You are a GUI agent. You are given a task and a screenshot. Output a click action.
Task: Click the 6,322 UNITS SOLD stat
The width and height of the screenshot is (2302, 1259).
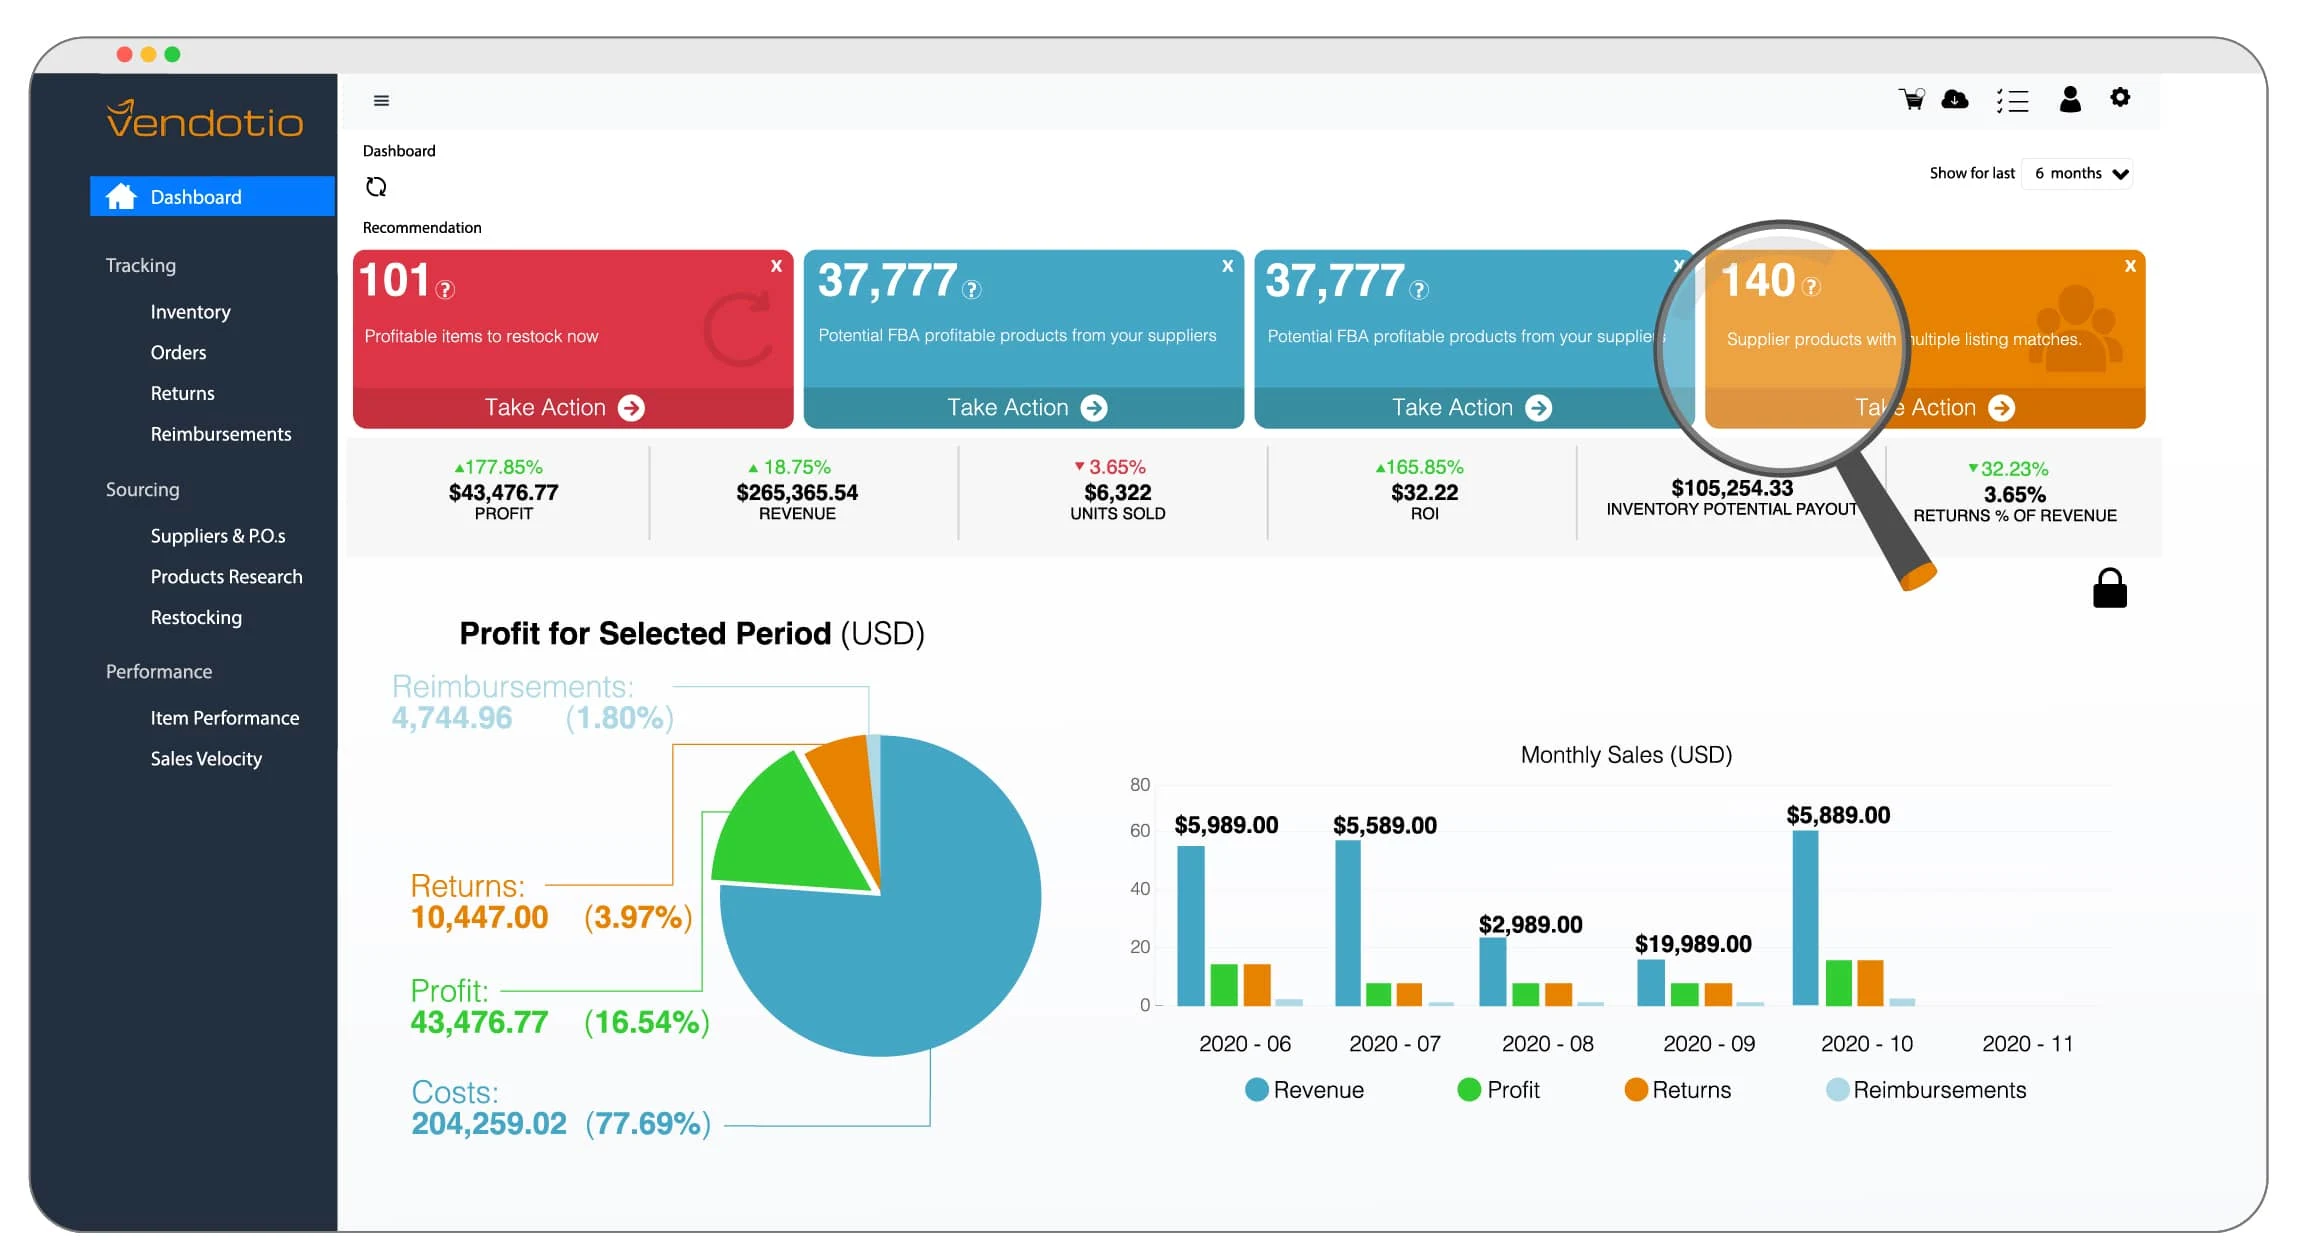click(1117, 491)
